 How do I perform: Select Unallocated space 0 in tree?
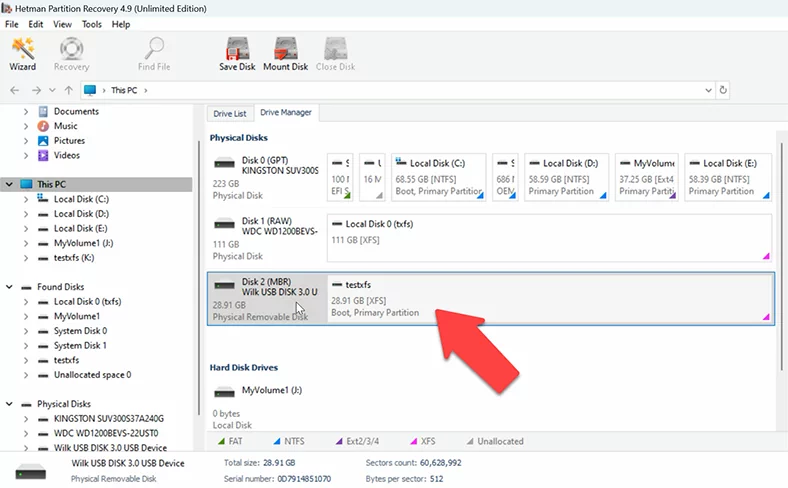point(92,375)
